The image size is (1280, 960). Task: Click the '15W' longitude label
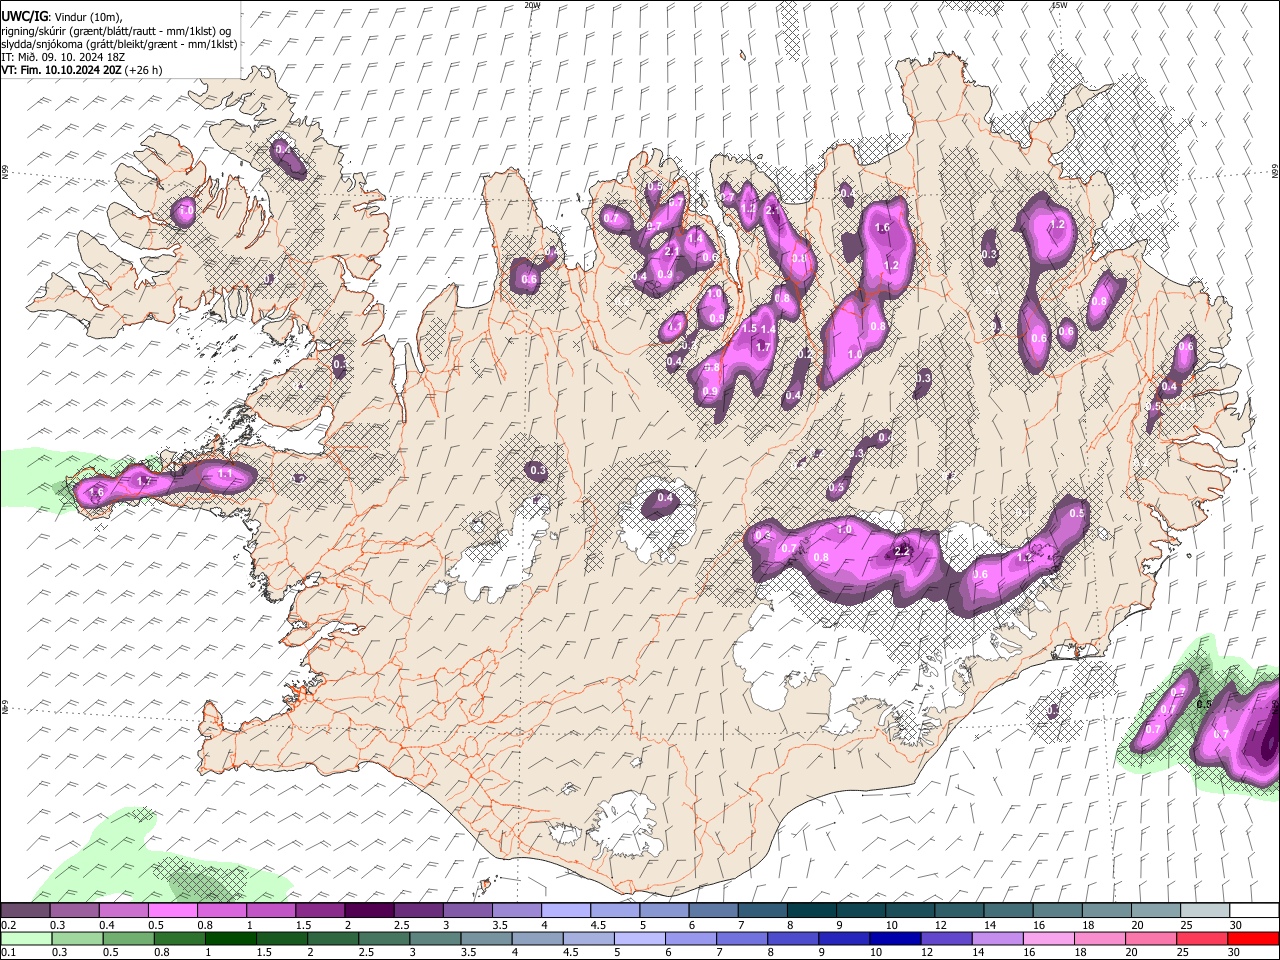tap(1059, 5)
